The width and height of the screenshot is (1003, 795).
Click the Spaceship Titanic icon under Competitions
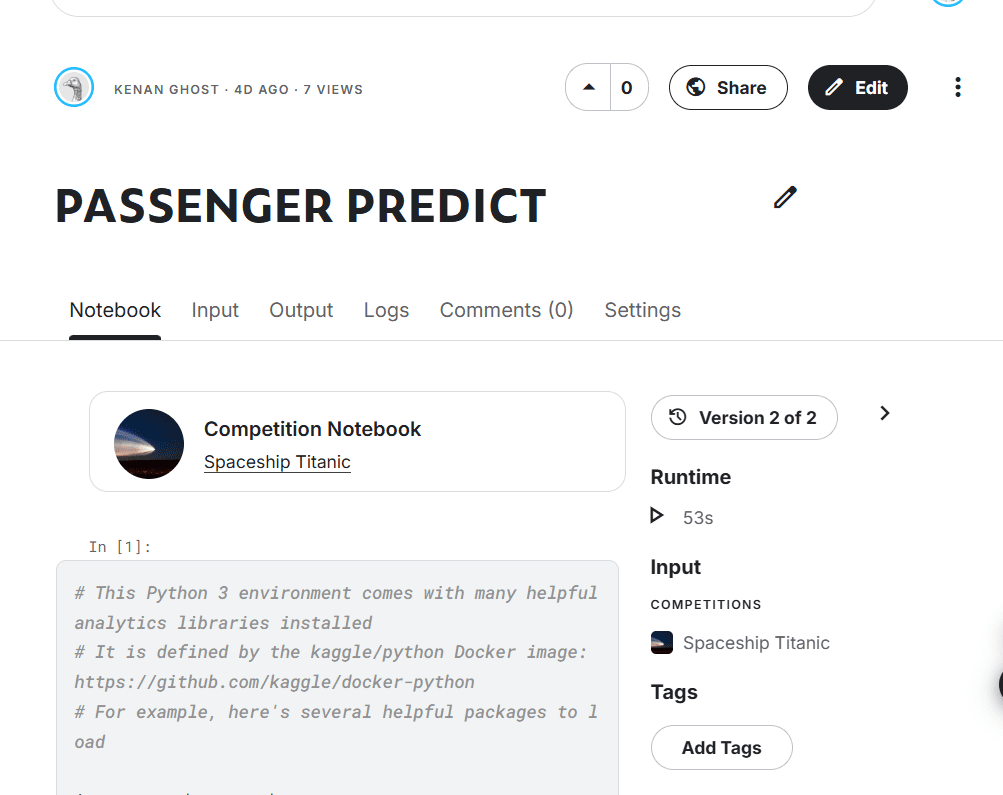click(x=661, y=643)
